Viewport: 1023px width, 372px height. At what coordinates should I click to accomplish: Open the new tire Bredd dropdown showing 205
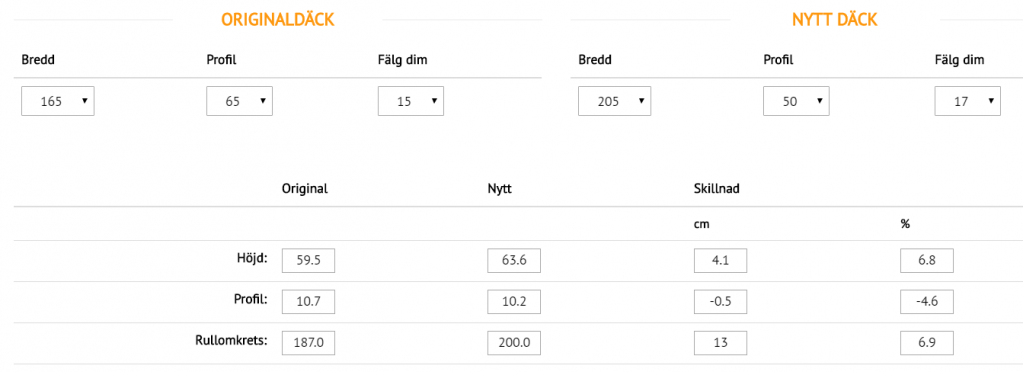point(615,101)
